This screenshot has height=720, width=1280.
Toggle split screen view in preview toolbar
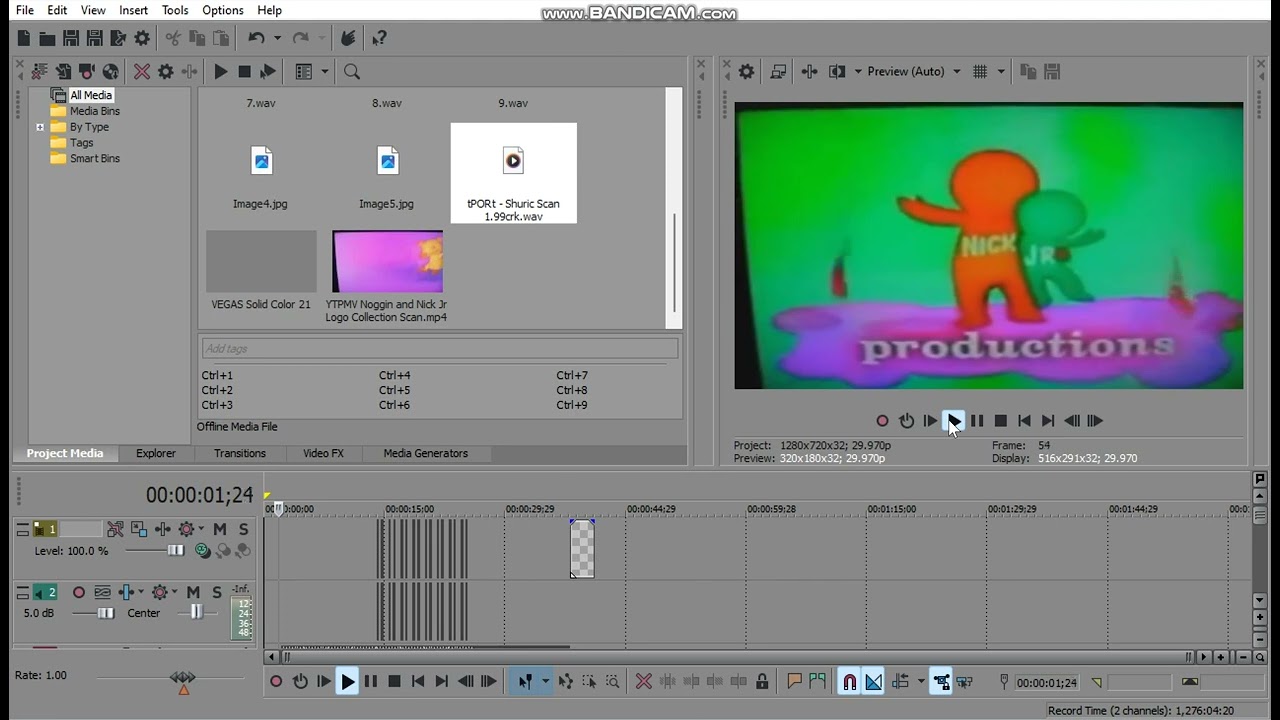[x=837, y=71]
